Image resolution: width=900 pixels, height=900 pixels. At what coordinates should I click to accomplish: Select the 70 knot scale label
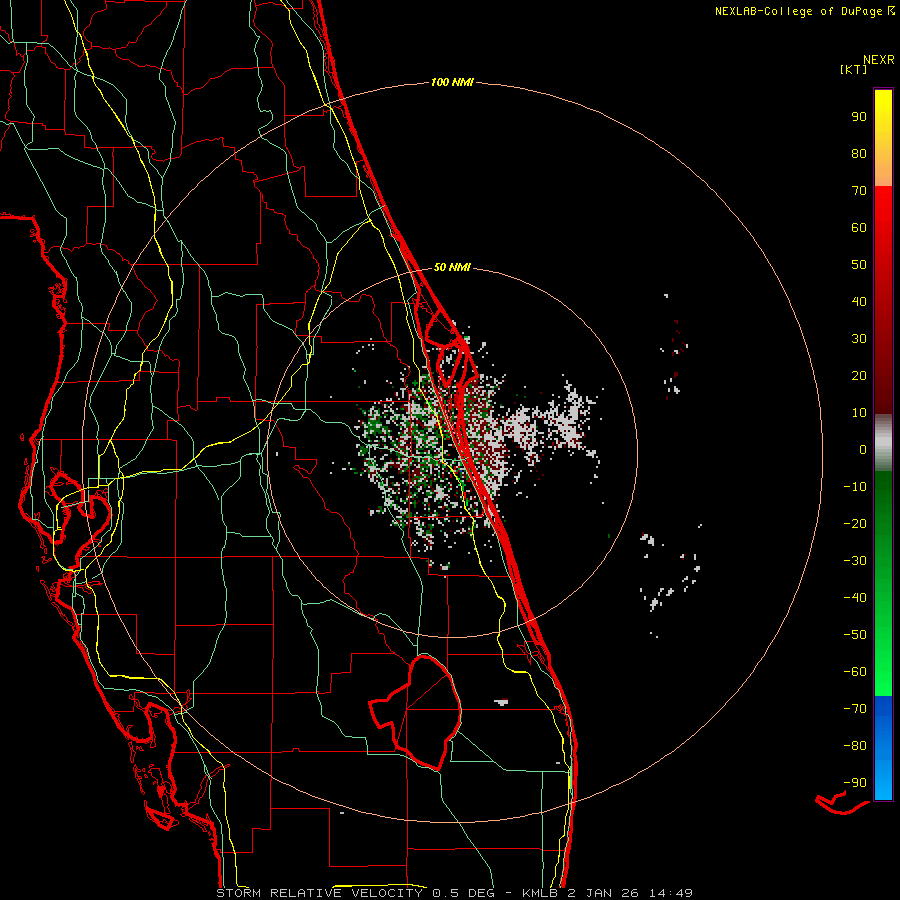[859, 191]
